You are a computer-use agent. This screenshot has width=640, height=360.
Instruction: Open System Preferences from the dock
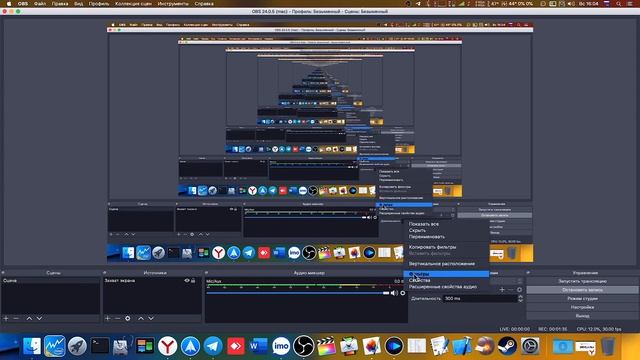click(530, 346)
